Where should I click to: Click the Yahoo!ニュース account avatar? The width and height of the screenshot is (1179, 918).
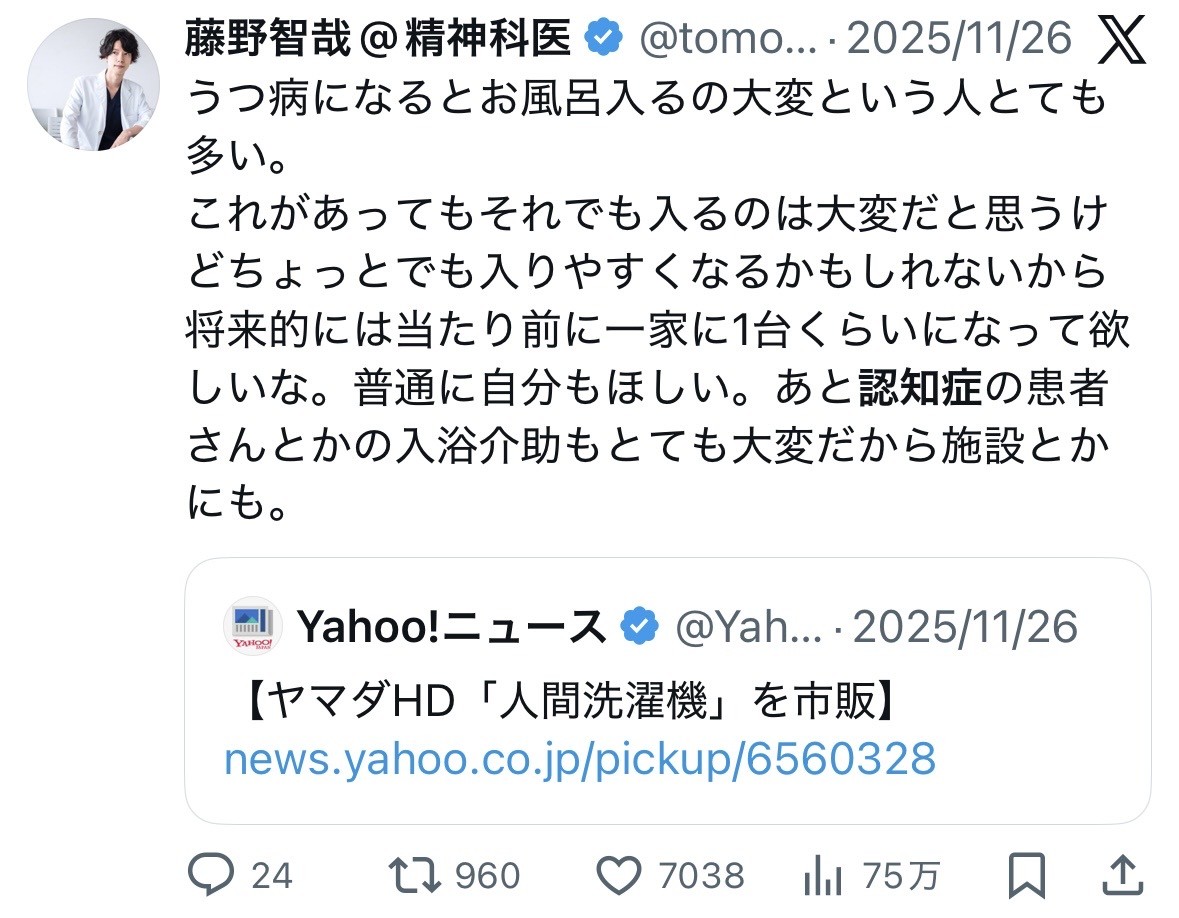252,627
